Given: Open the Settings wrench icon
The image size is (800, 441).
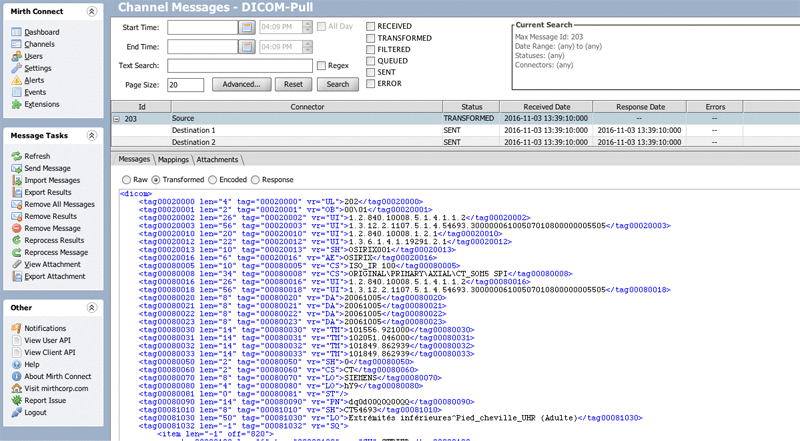Looking at the screenshot, I should coord(16,68).
